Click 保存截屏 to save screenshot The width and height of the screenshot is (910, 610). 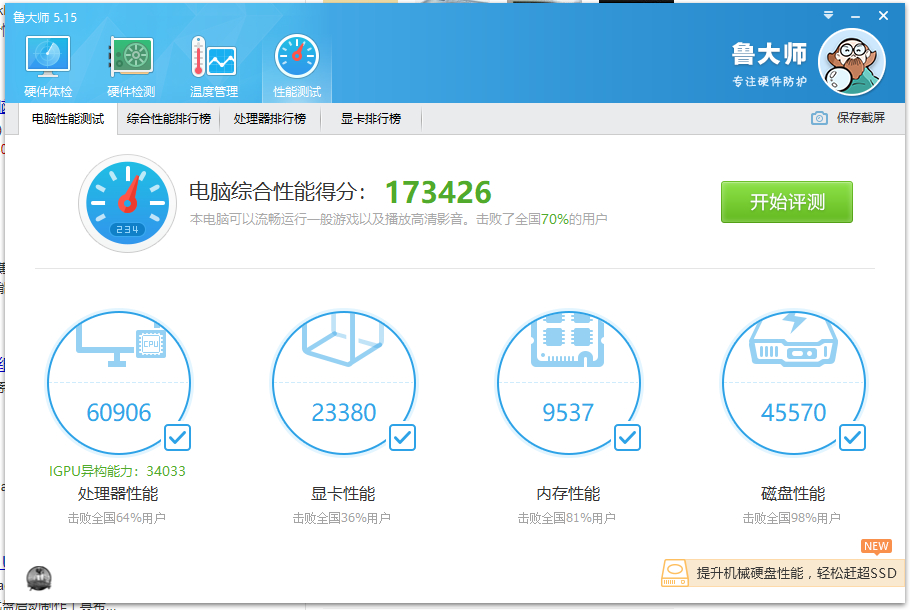(x=861, y=118)
